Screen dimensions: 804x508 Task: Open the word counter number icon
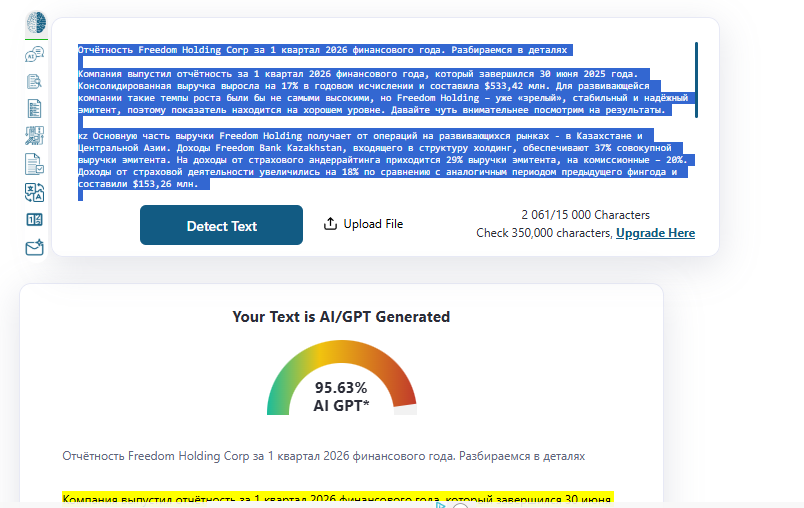click(x=34, y=220)
